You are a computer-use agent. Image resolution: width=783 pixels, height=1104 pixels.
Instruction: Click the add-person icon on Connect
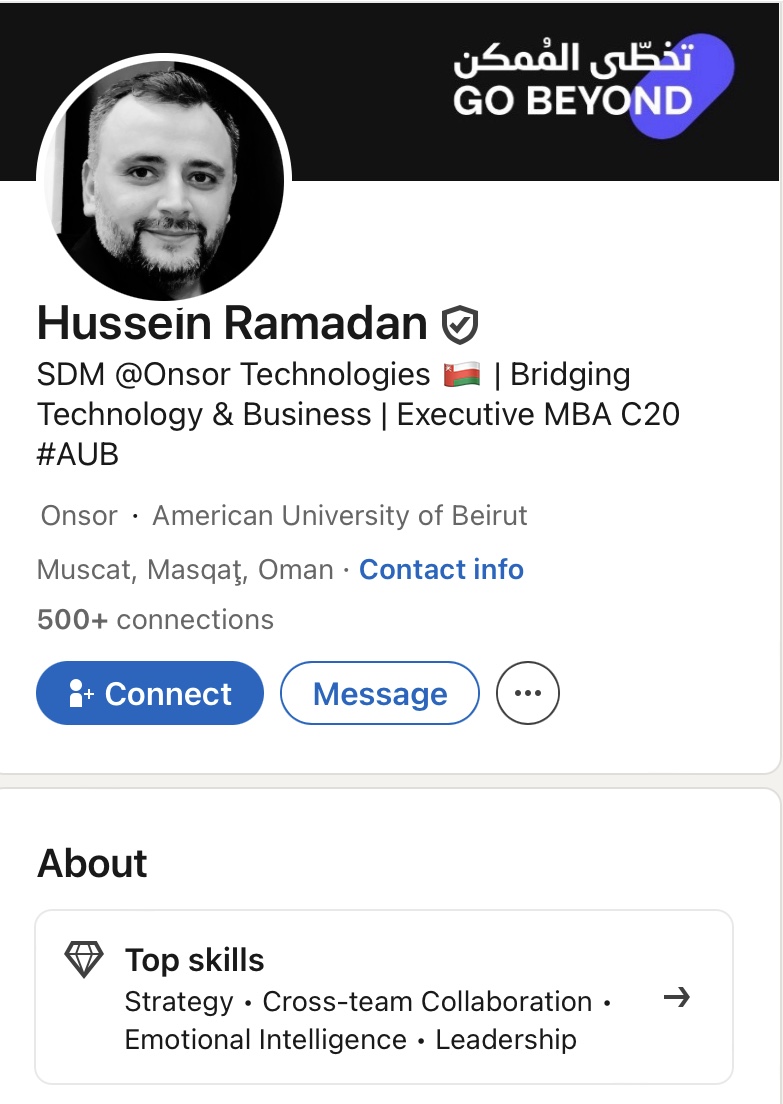coord(80,694)
